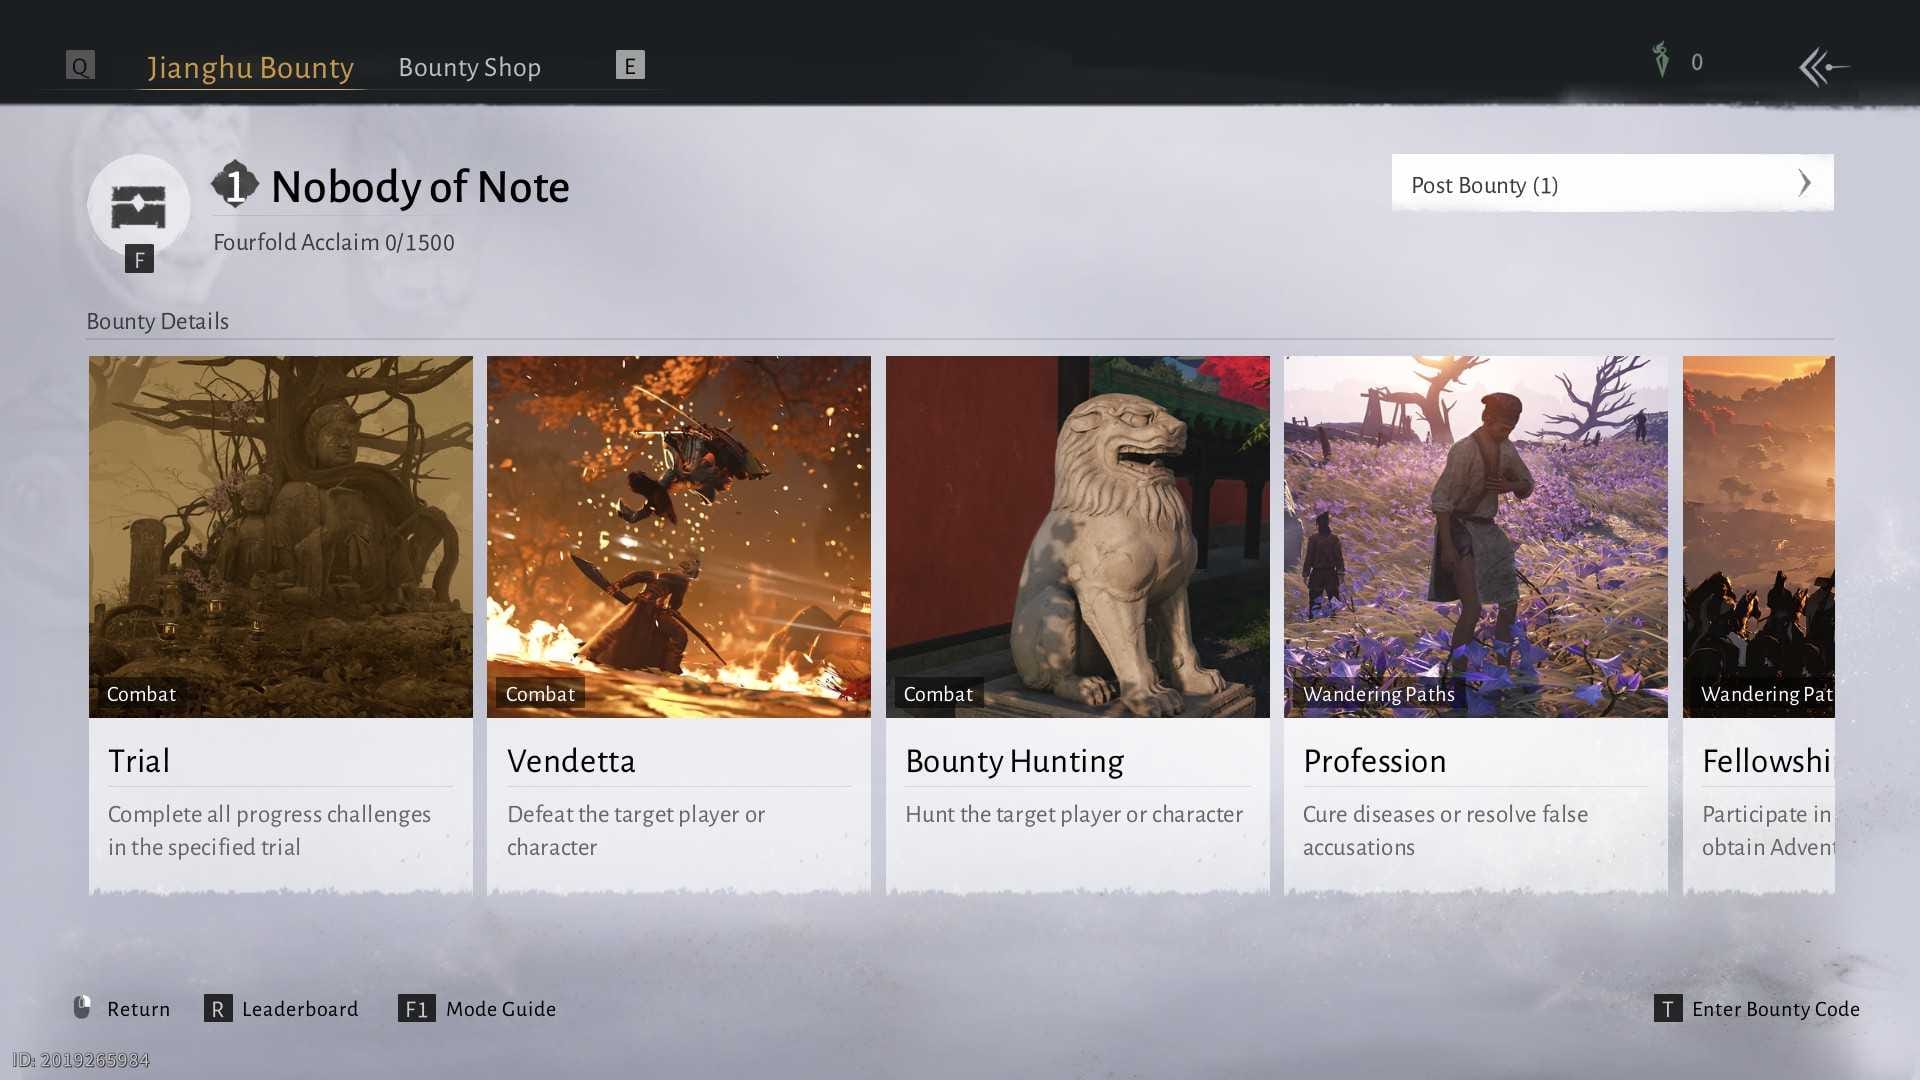Open the Leaderboard

click(300, 1009)
